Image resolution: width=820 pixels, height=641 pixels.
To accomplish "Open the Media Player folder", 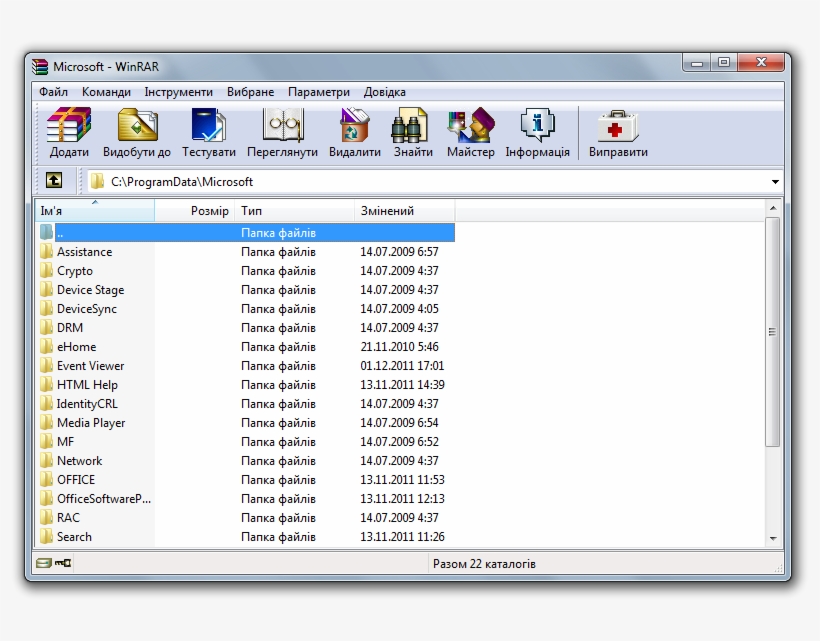I will click(x=92, y=422).
